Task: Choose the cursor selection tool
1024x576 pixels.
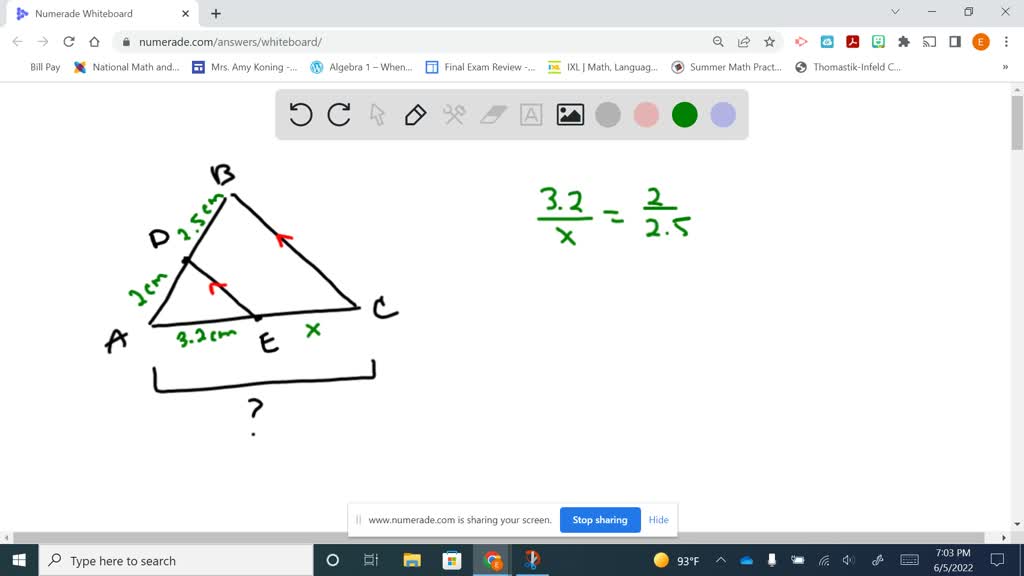Action: click(376, 114)
